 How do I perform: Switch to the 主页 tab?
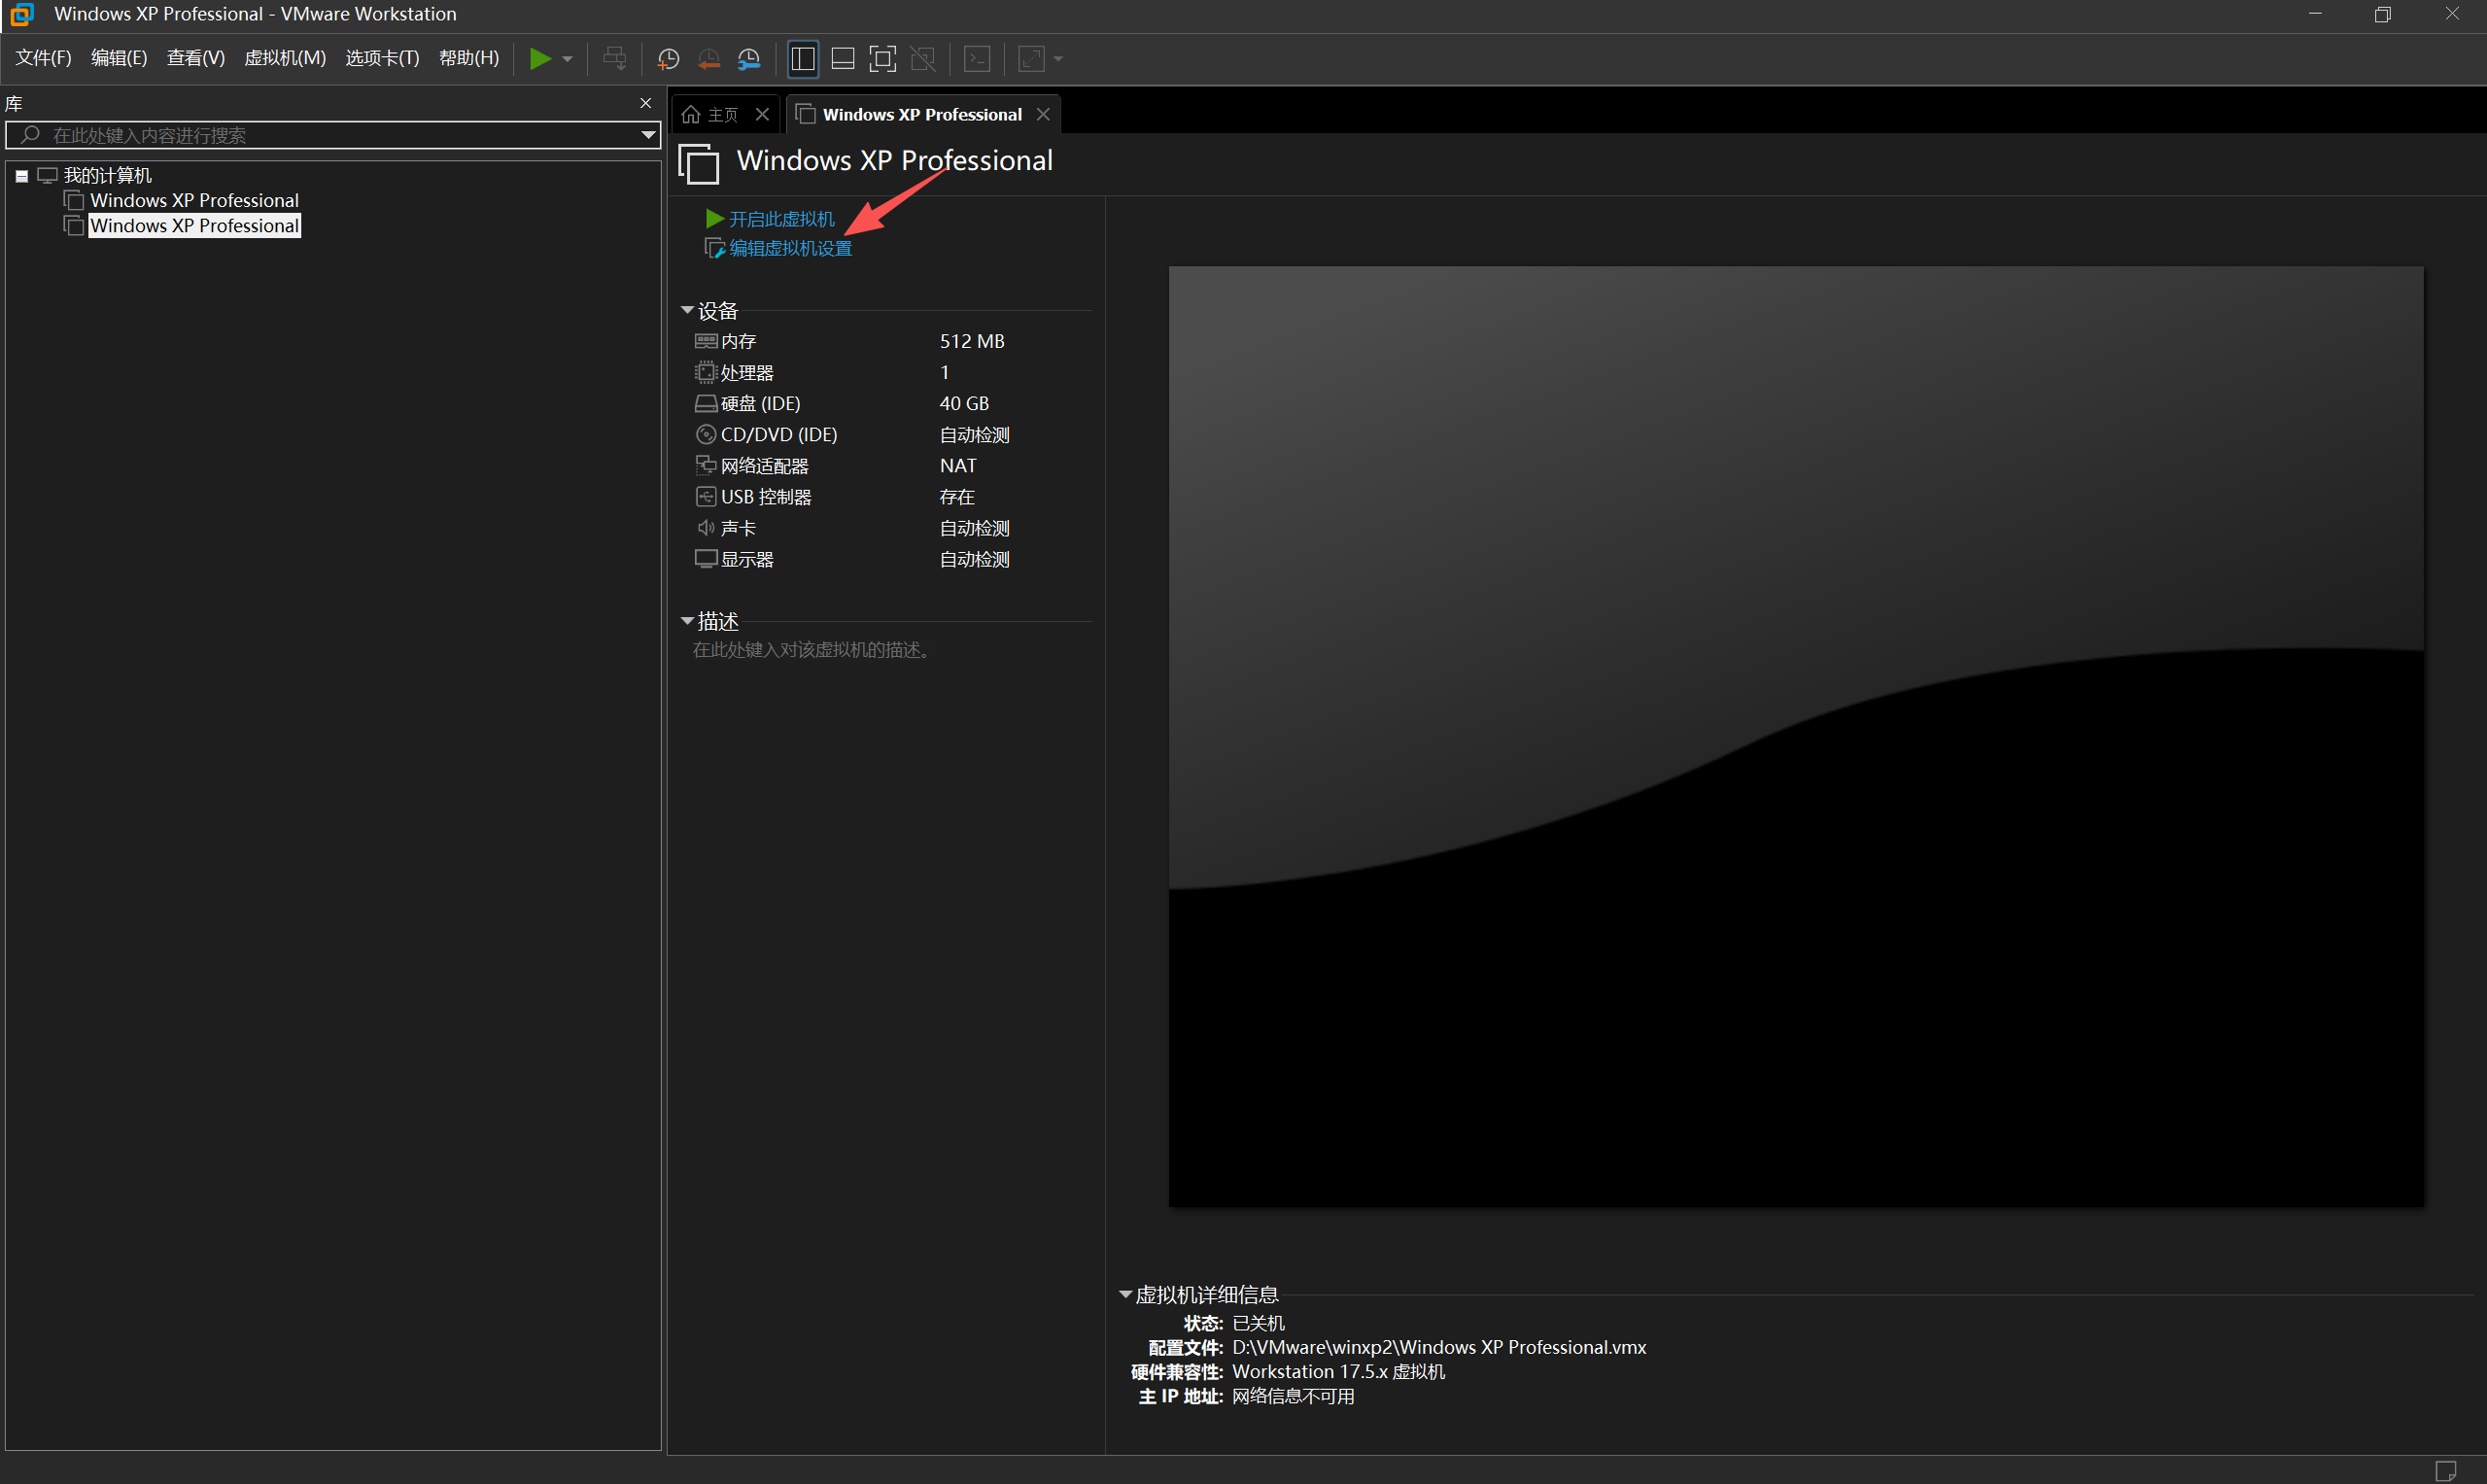[x=713, y=115]
